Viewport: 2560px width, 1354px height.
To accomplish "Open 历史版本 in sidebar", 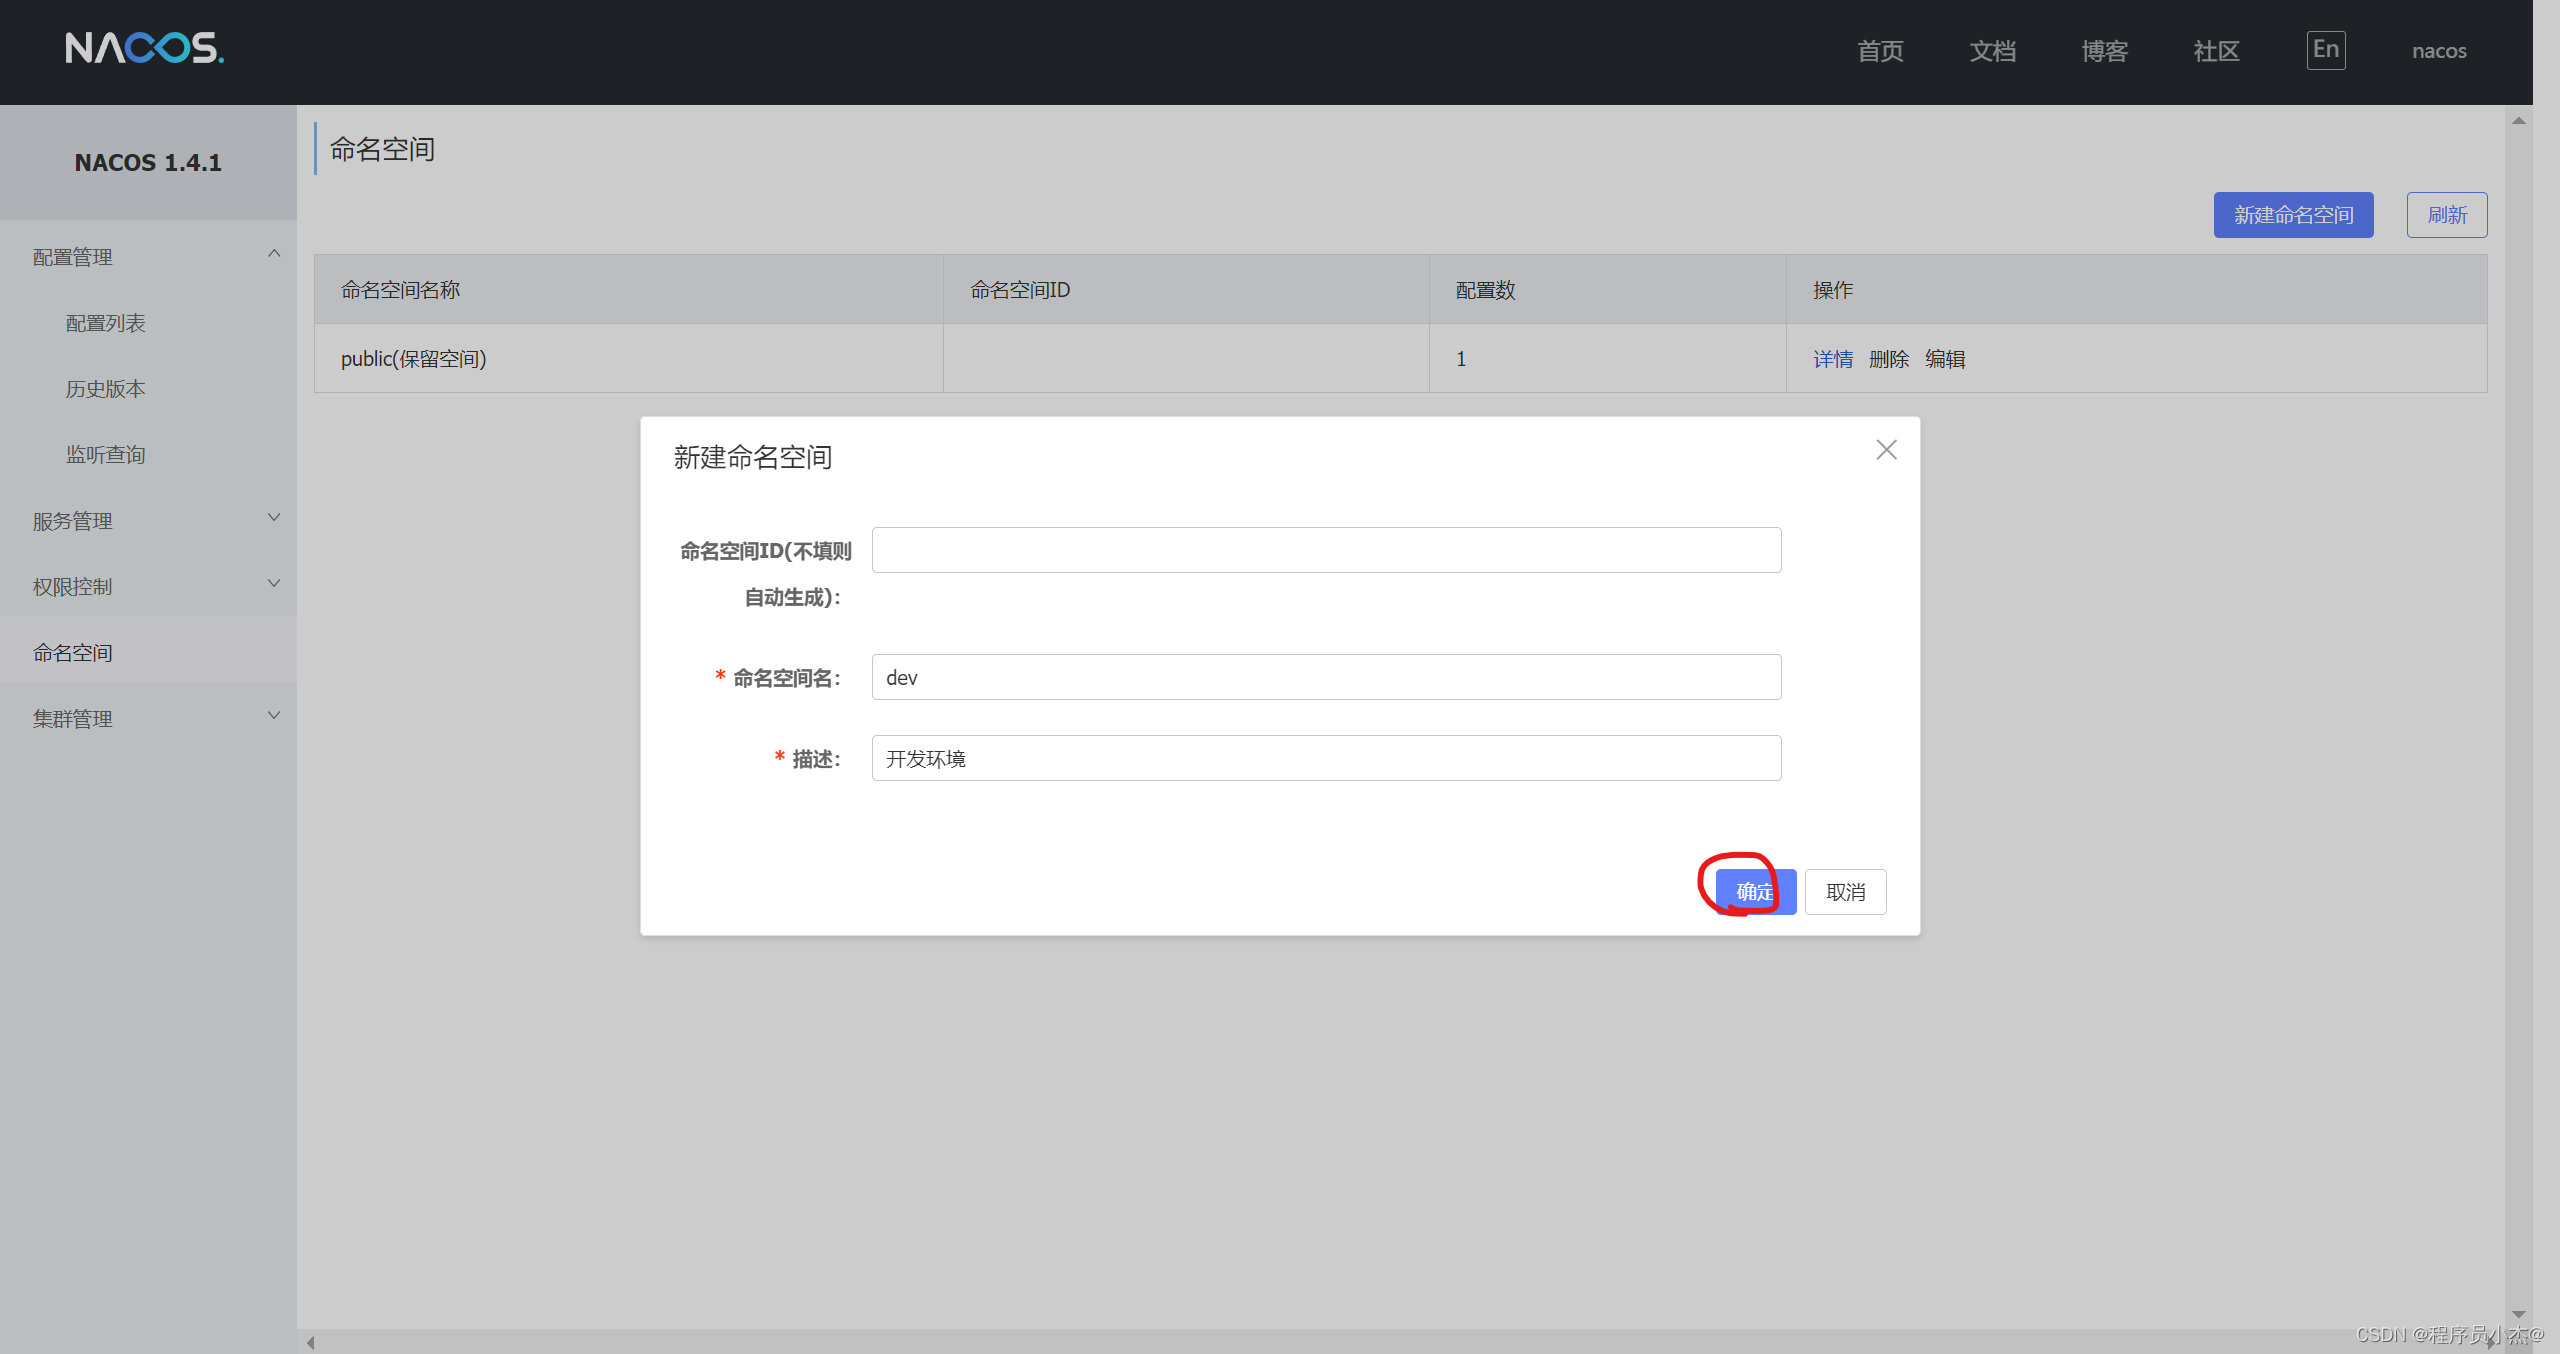I will tap(106, 389).
